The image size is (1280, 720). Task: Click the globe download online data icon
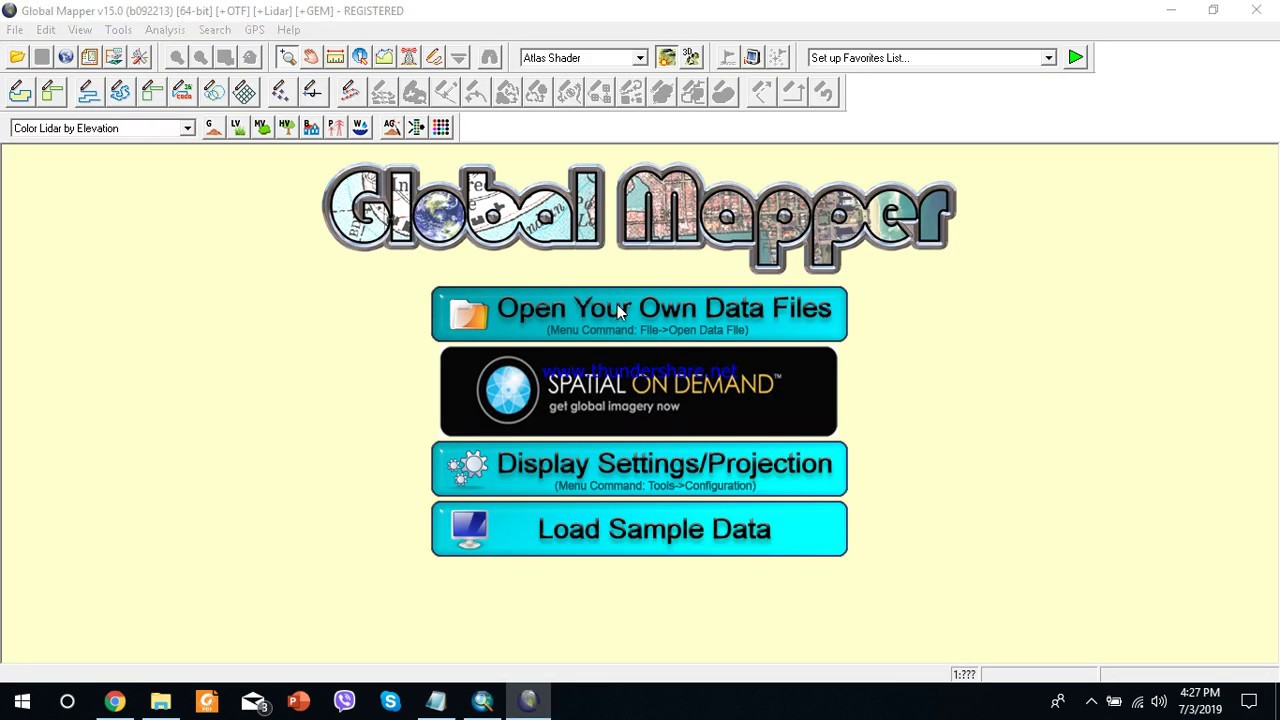tap(66, 57)
